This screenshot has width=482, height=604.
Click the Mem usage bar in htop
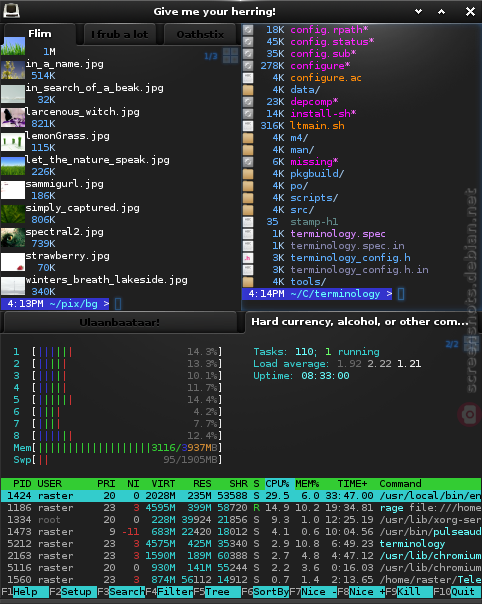118,448
